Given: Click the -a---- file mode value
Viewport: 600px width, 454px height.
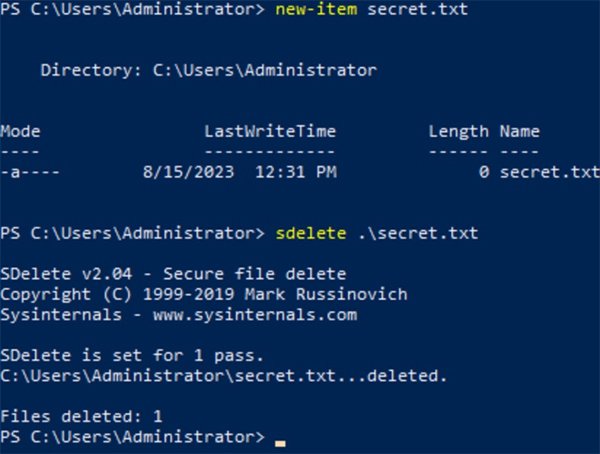Looking at the screenshot, I should pyautogui.click(x=30, y=172).
